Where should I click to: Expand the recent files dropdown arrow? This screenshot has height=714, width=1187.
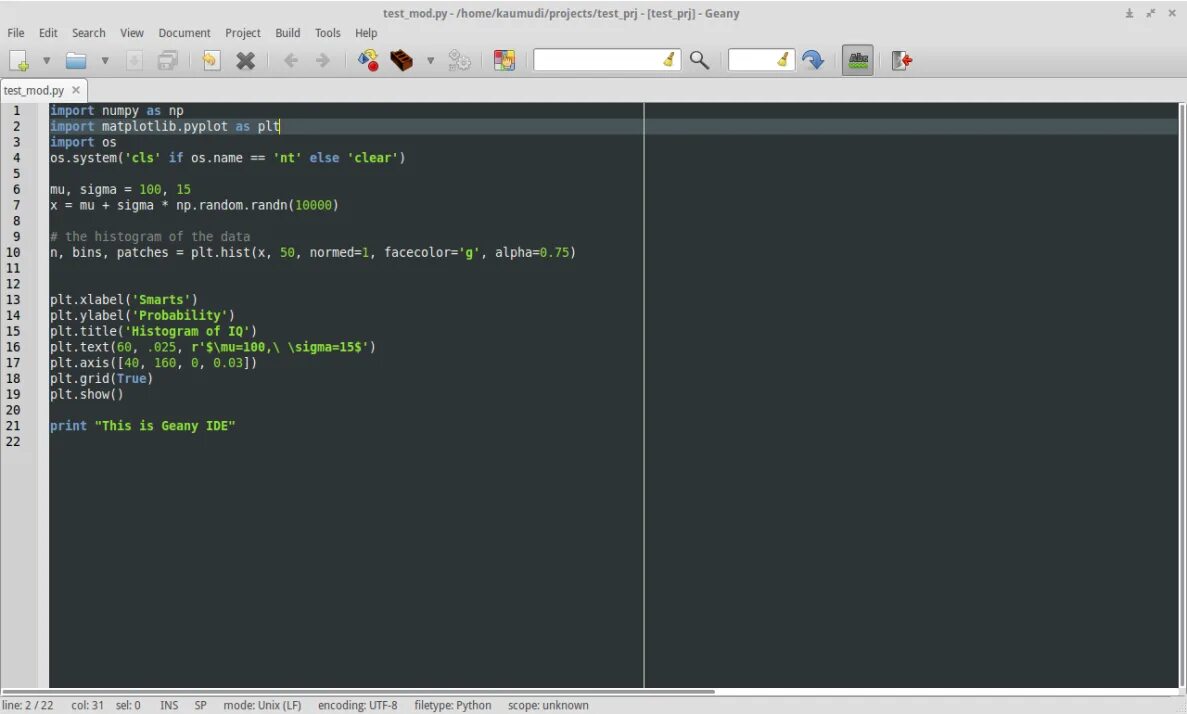tap(105, 61)
